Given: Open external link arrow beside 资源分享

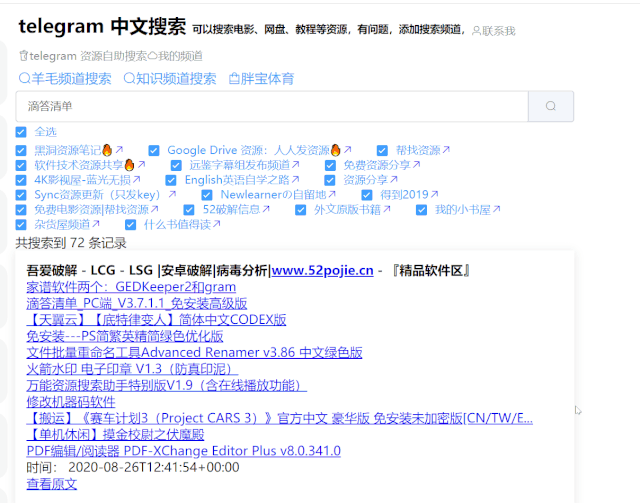Looking at the screenshot, I should (x=393, y=179).
